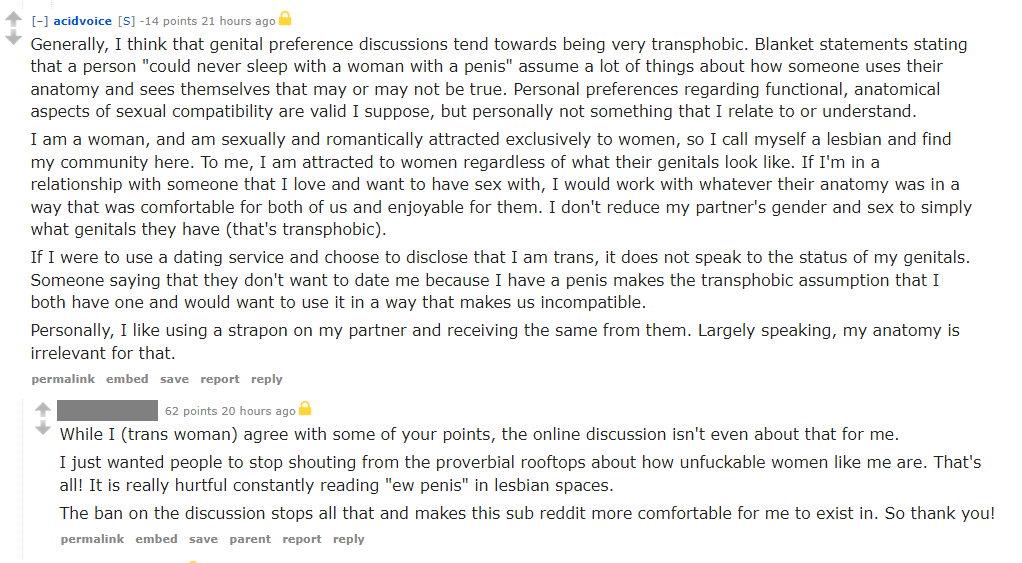Screen dimensions: 1022x563
Task: Click lock icon beside '20 hours ago'
Action: [x=305, y=409]
